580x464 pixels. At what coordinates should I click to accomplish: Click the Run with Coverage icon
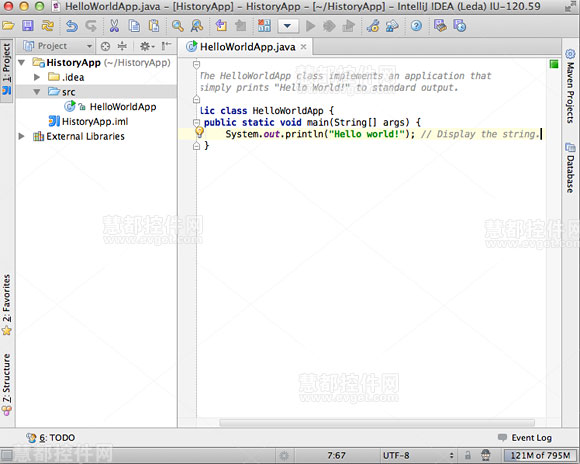(x=348, y=26)
